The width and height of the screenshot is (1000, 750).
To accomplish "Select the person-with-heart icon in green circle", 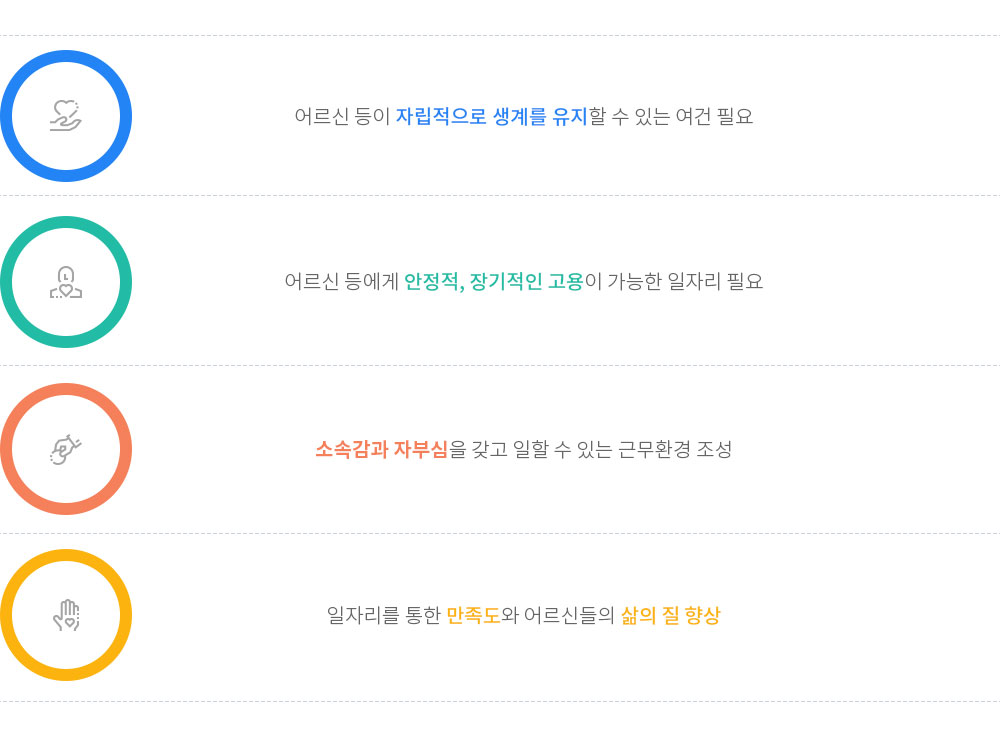I will [x=66, y=282].
